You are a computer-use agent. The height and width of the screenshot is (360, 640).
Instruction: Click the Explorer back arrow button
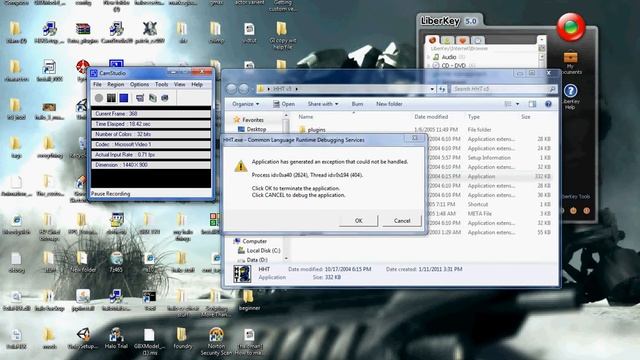(231, 89)
